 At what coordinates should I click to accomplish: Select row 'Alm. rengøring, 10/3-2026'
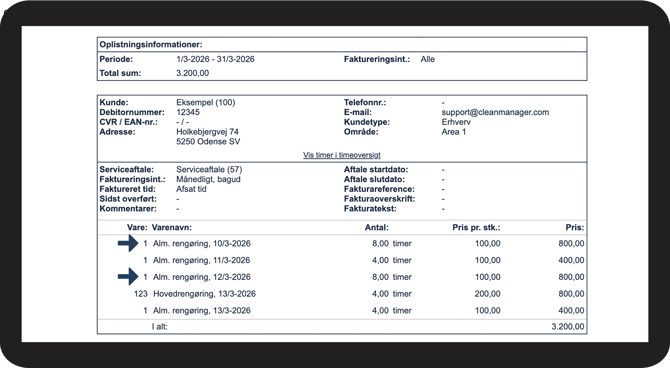click(x=341, y=244)
